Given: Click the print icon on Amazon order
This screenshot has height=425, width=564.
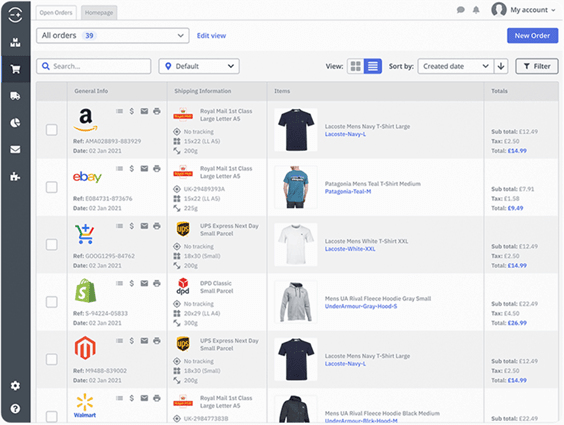Looking at the screenshot, I should (x=157, y=111).
